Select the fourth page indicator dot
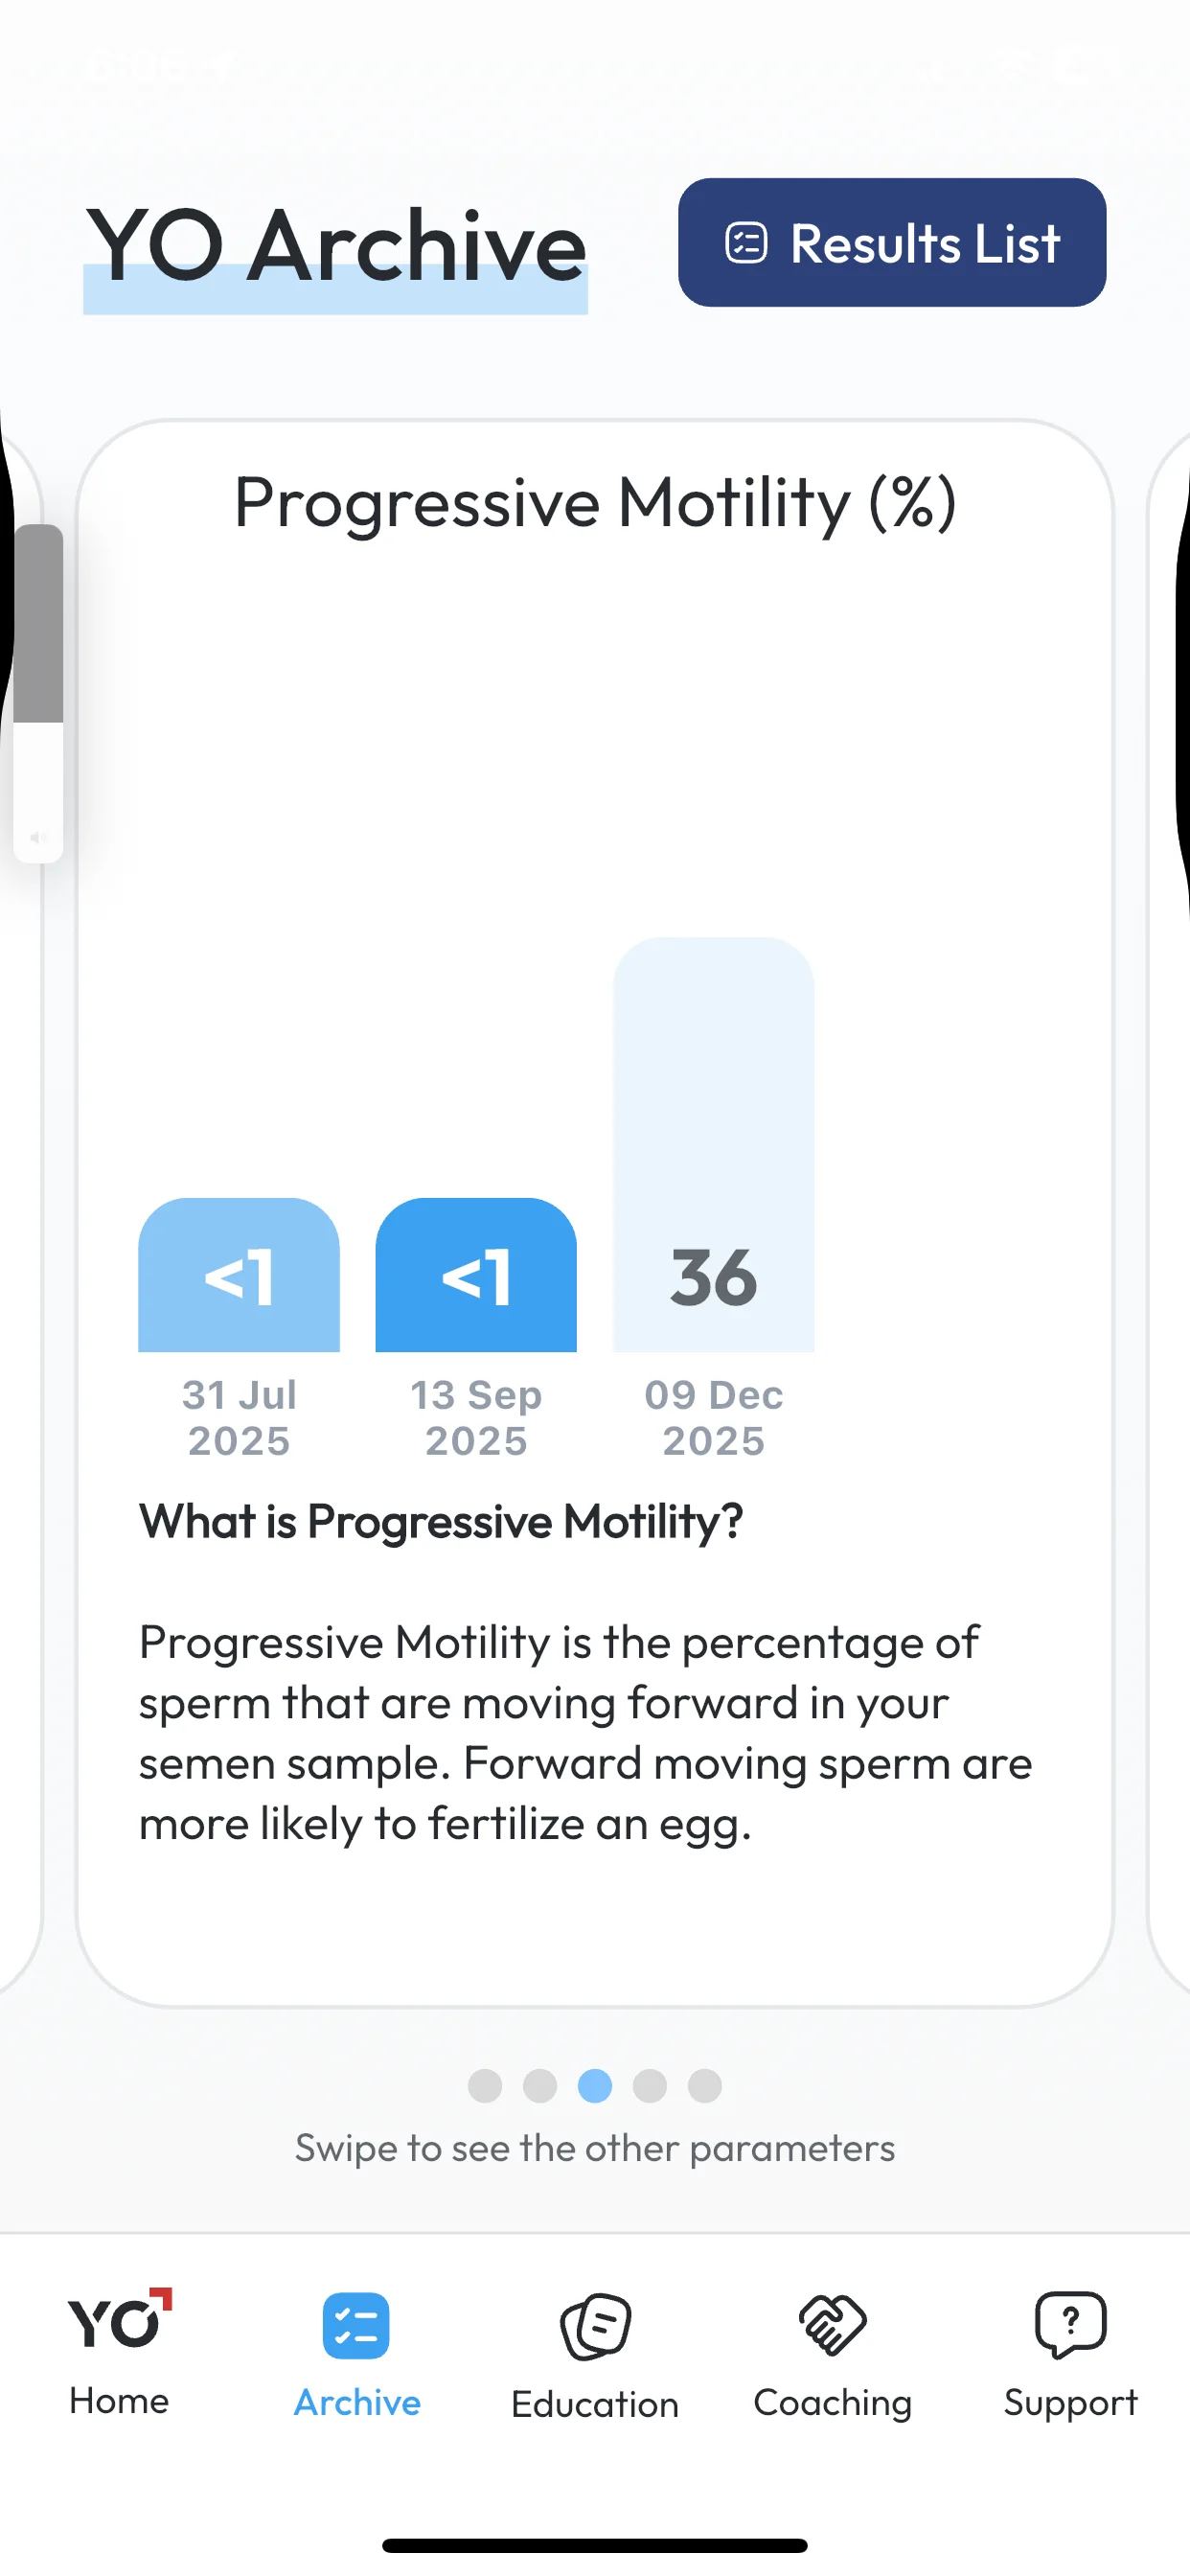 [x=650, y=2086]
